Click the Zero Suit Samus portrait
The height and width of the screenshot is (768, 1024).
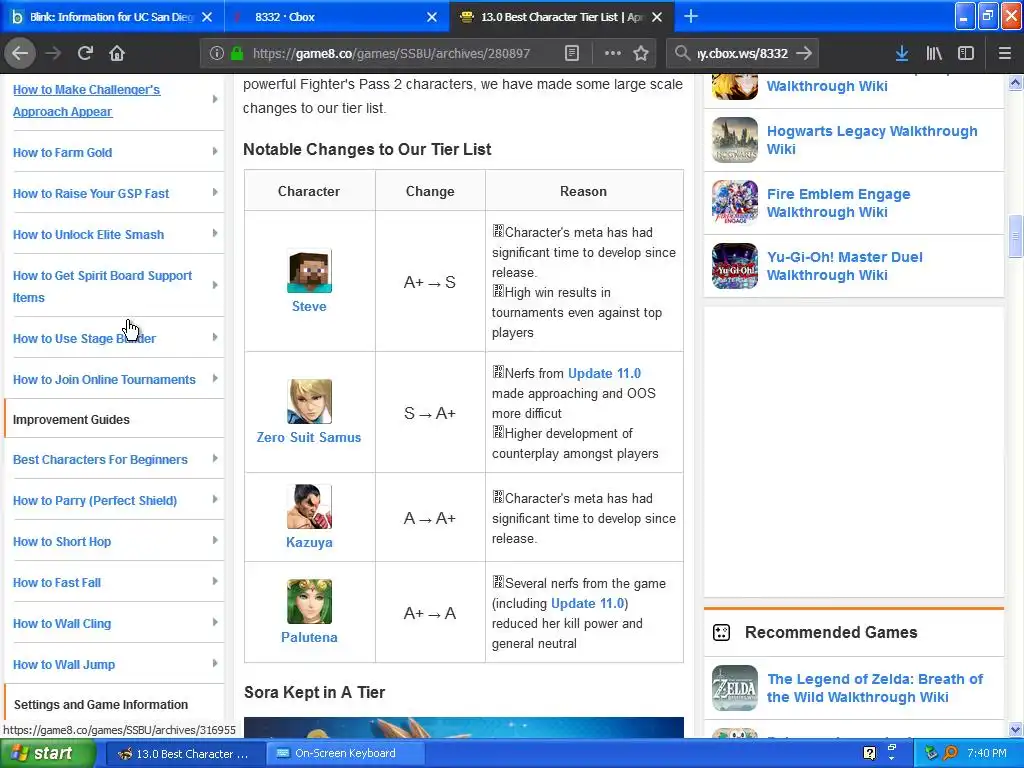(x=310, y=402)
